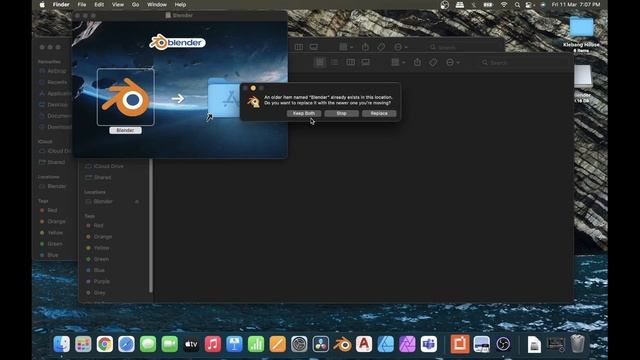Open Numbers from the dock

pyautogui.click(x=256, y=344)
